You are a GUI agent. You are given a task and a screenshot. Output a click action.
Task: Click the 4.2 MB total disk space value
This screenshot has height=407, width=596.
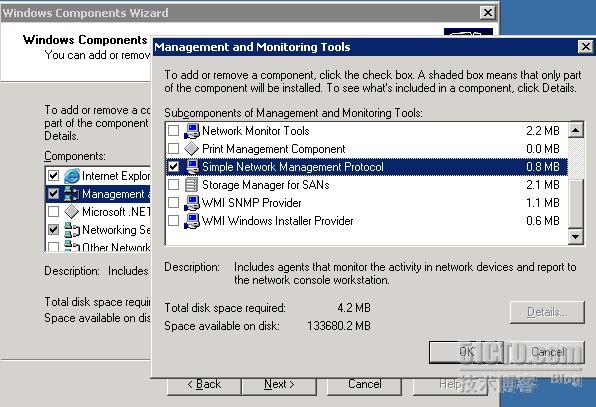click(x=354, y=308)
